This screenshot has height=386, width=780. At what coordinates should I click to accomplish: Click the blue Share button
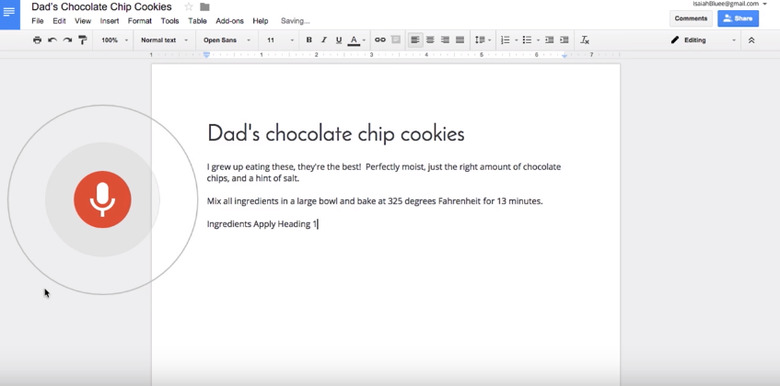point(738,18)
